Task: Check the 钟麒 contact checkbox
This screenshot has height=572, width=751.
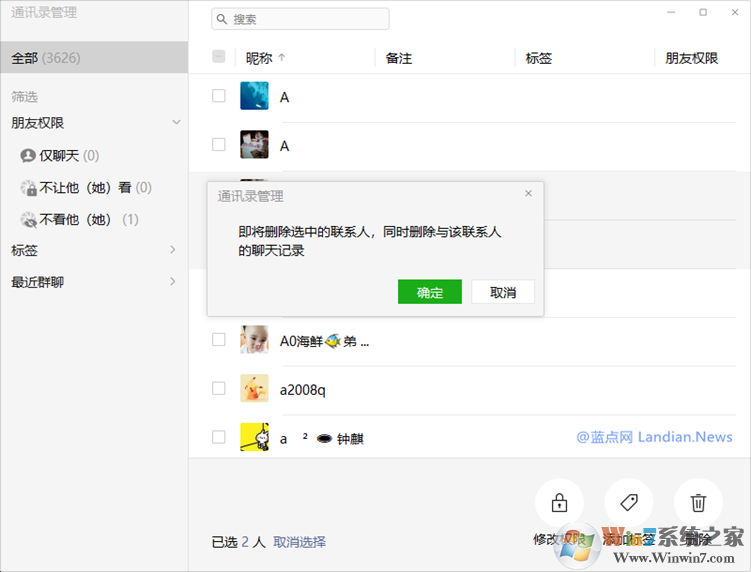Action: click(x=219, y=437)
